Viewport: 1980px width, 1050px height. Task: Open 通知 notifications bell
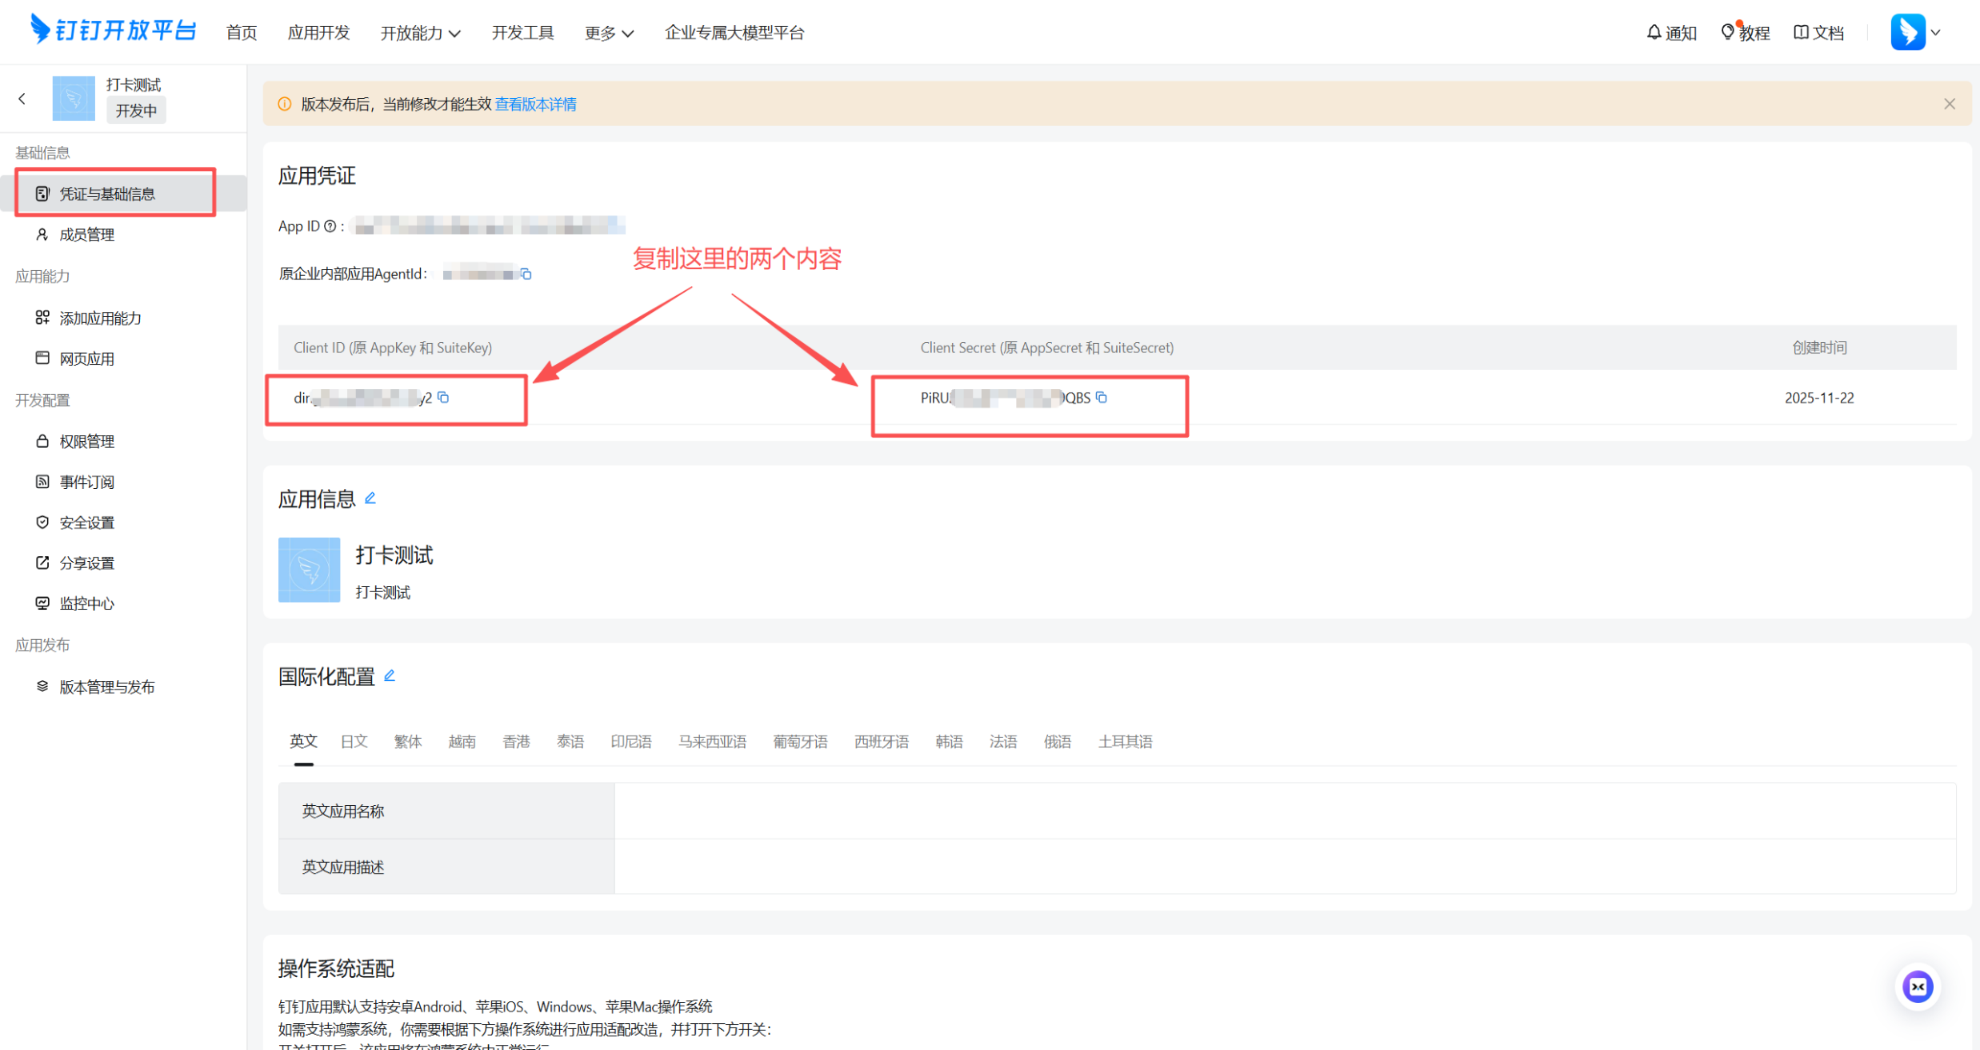(1671, 33)
